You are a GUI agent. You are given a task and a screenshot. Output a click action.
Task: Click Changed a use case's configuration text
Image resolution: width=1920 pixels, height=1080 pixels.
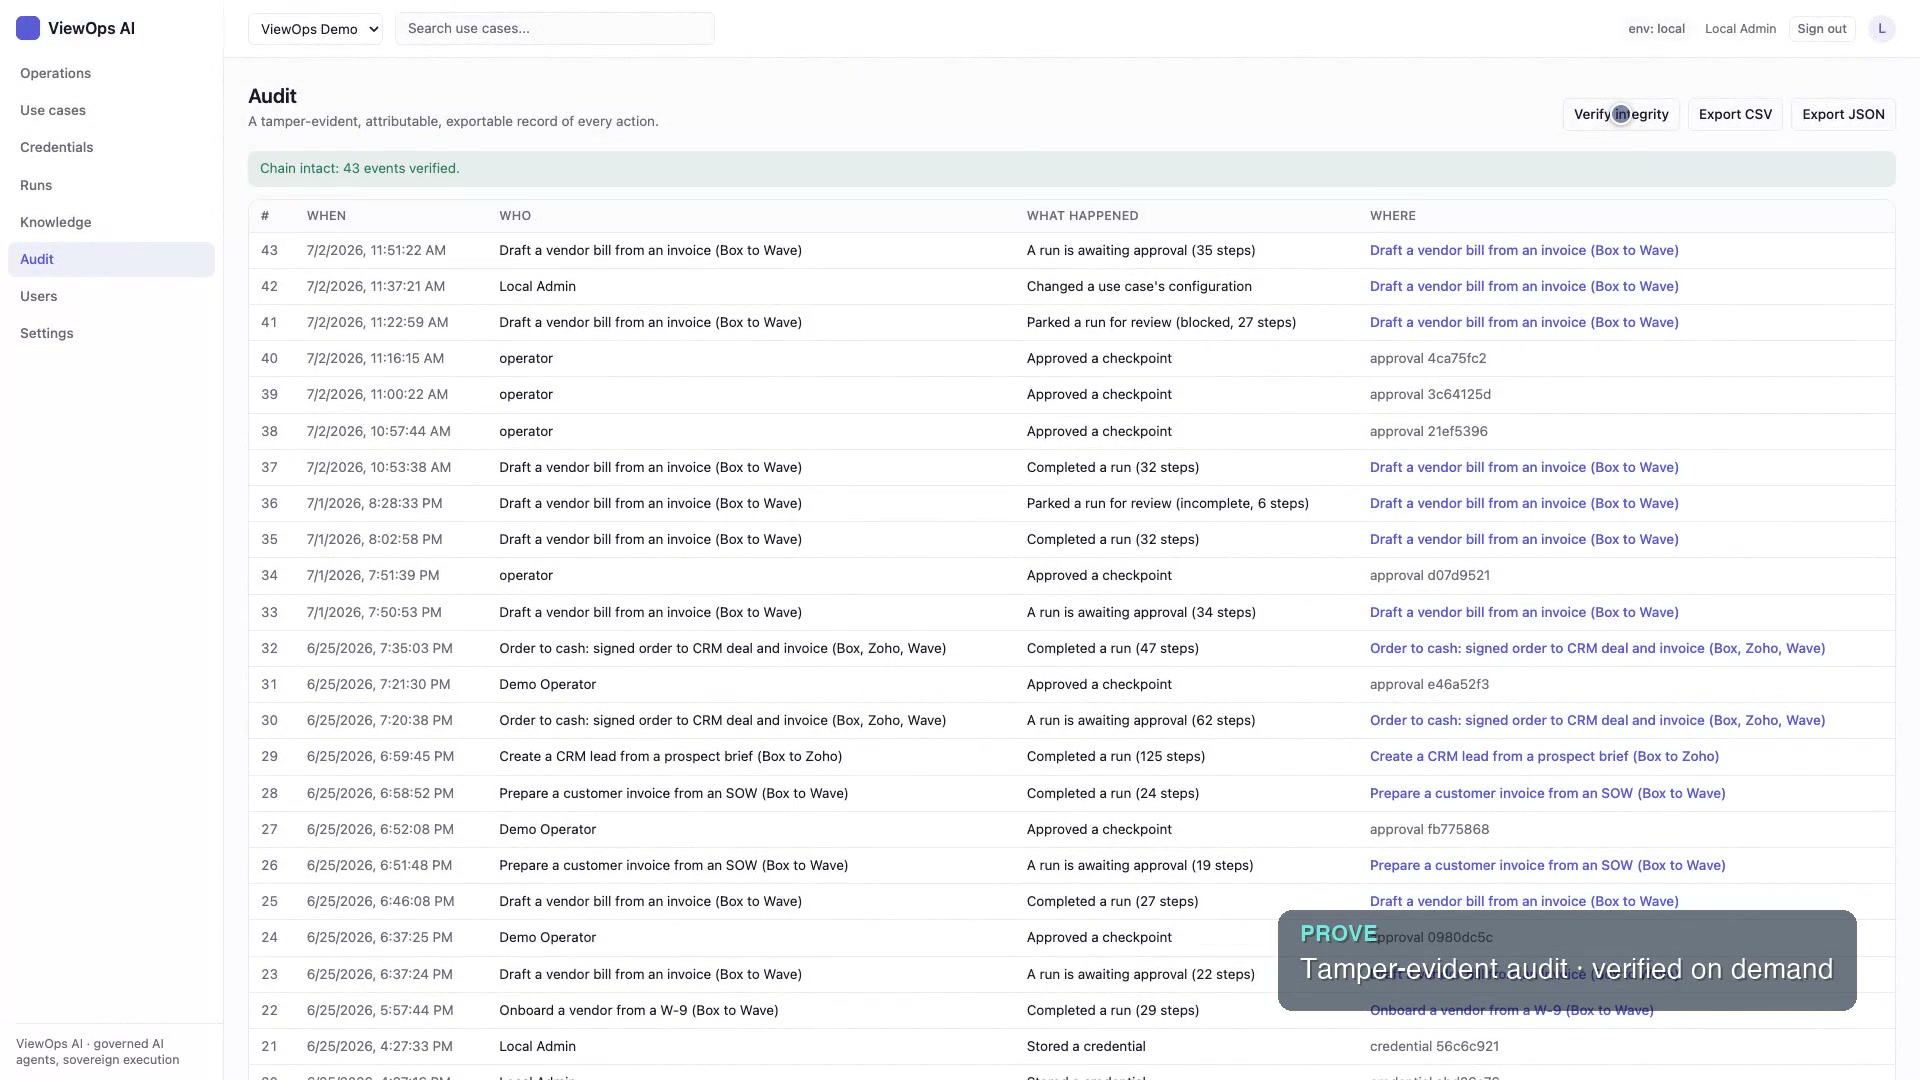(x=1139, y=286)
